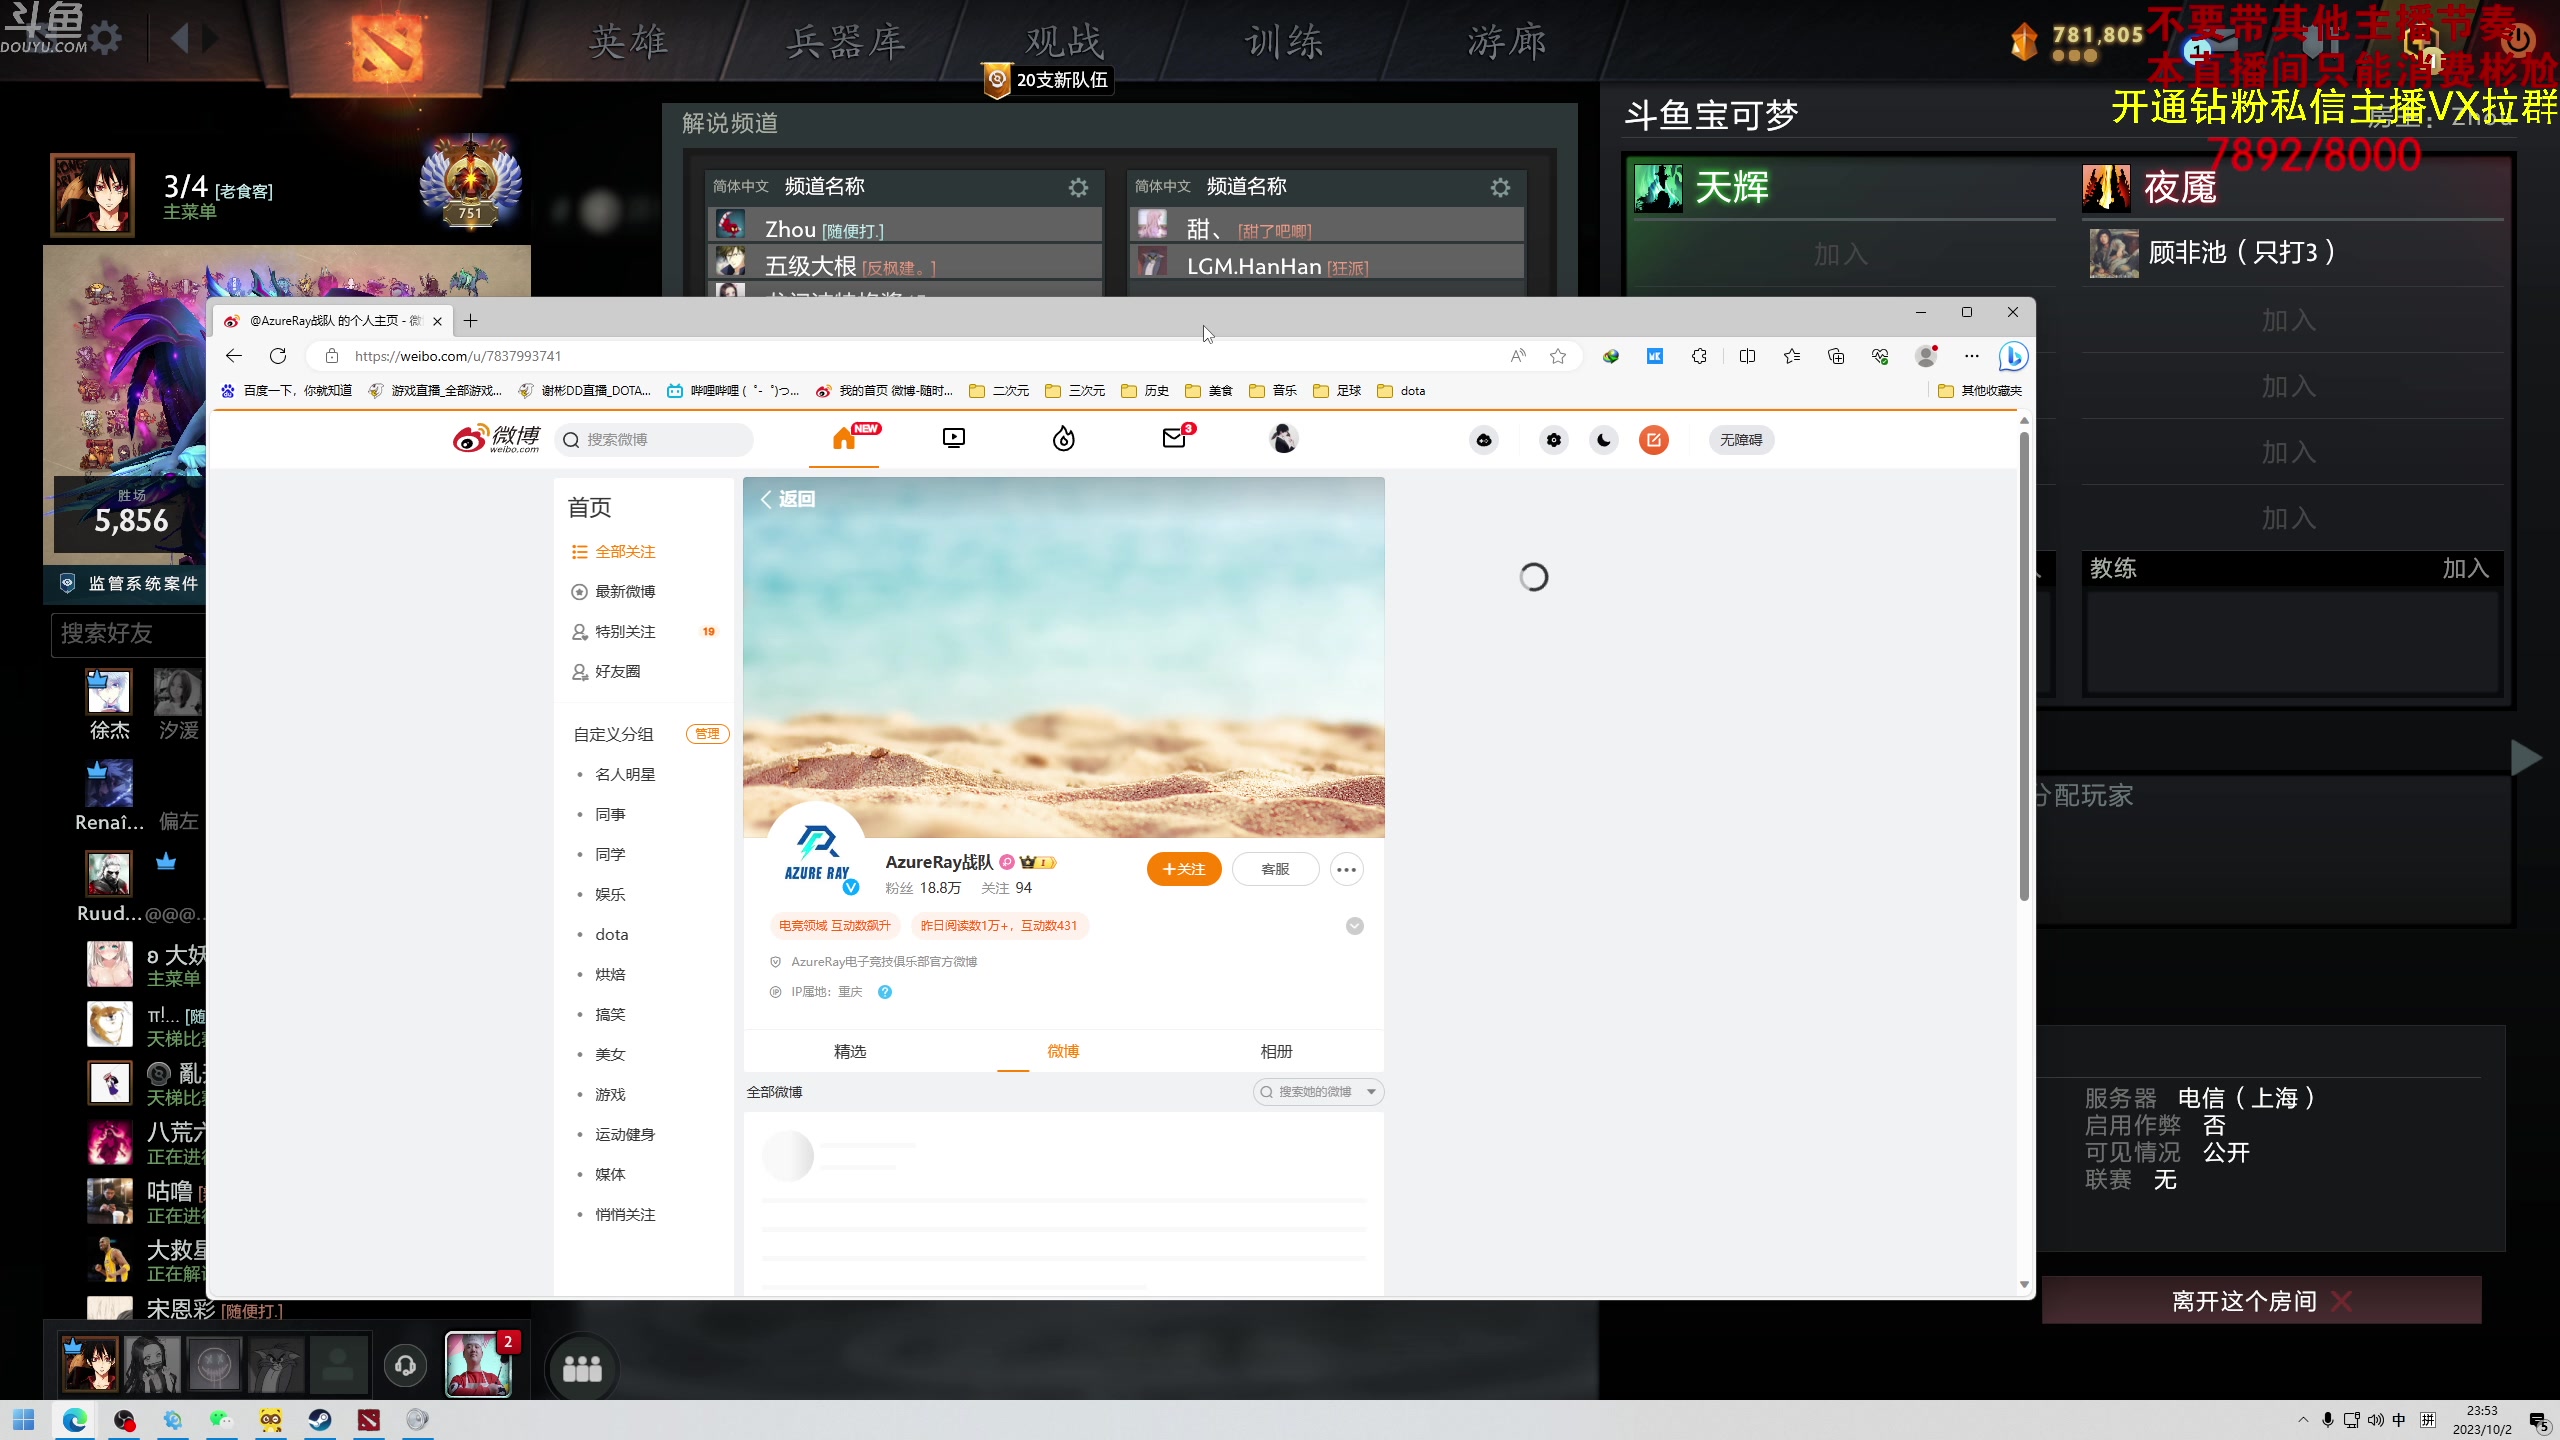This screenshot has width=2560, height=1440.
Task: Open Steam from Windows taskbar
Action: pyautogui.click(x=320, y=1420)
